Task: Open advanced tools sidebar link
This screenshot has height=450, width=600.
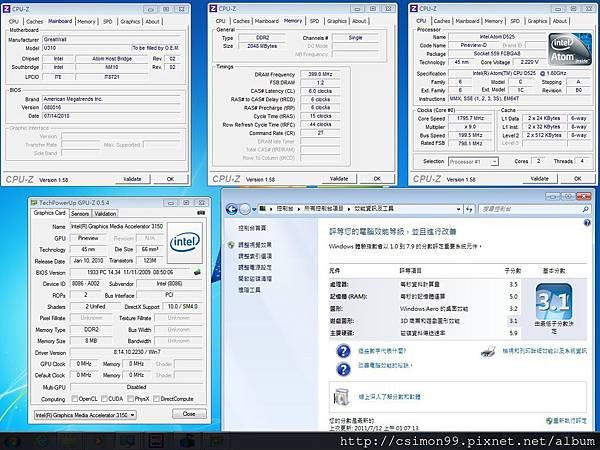Action: [249, 290]
